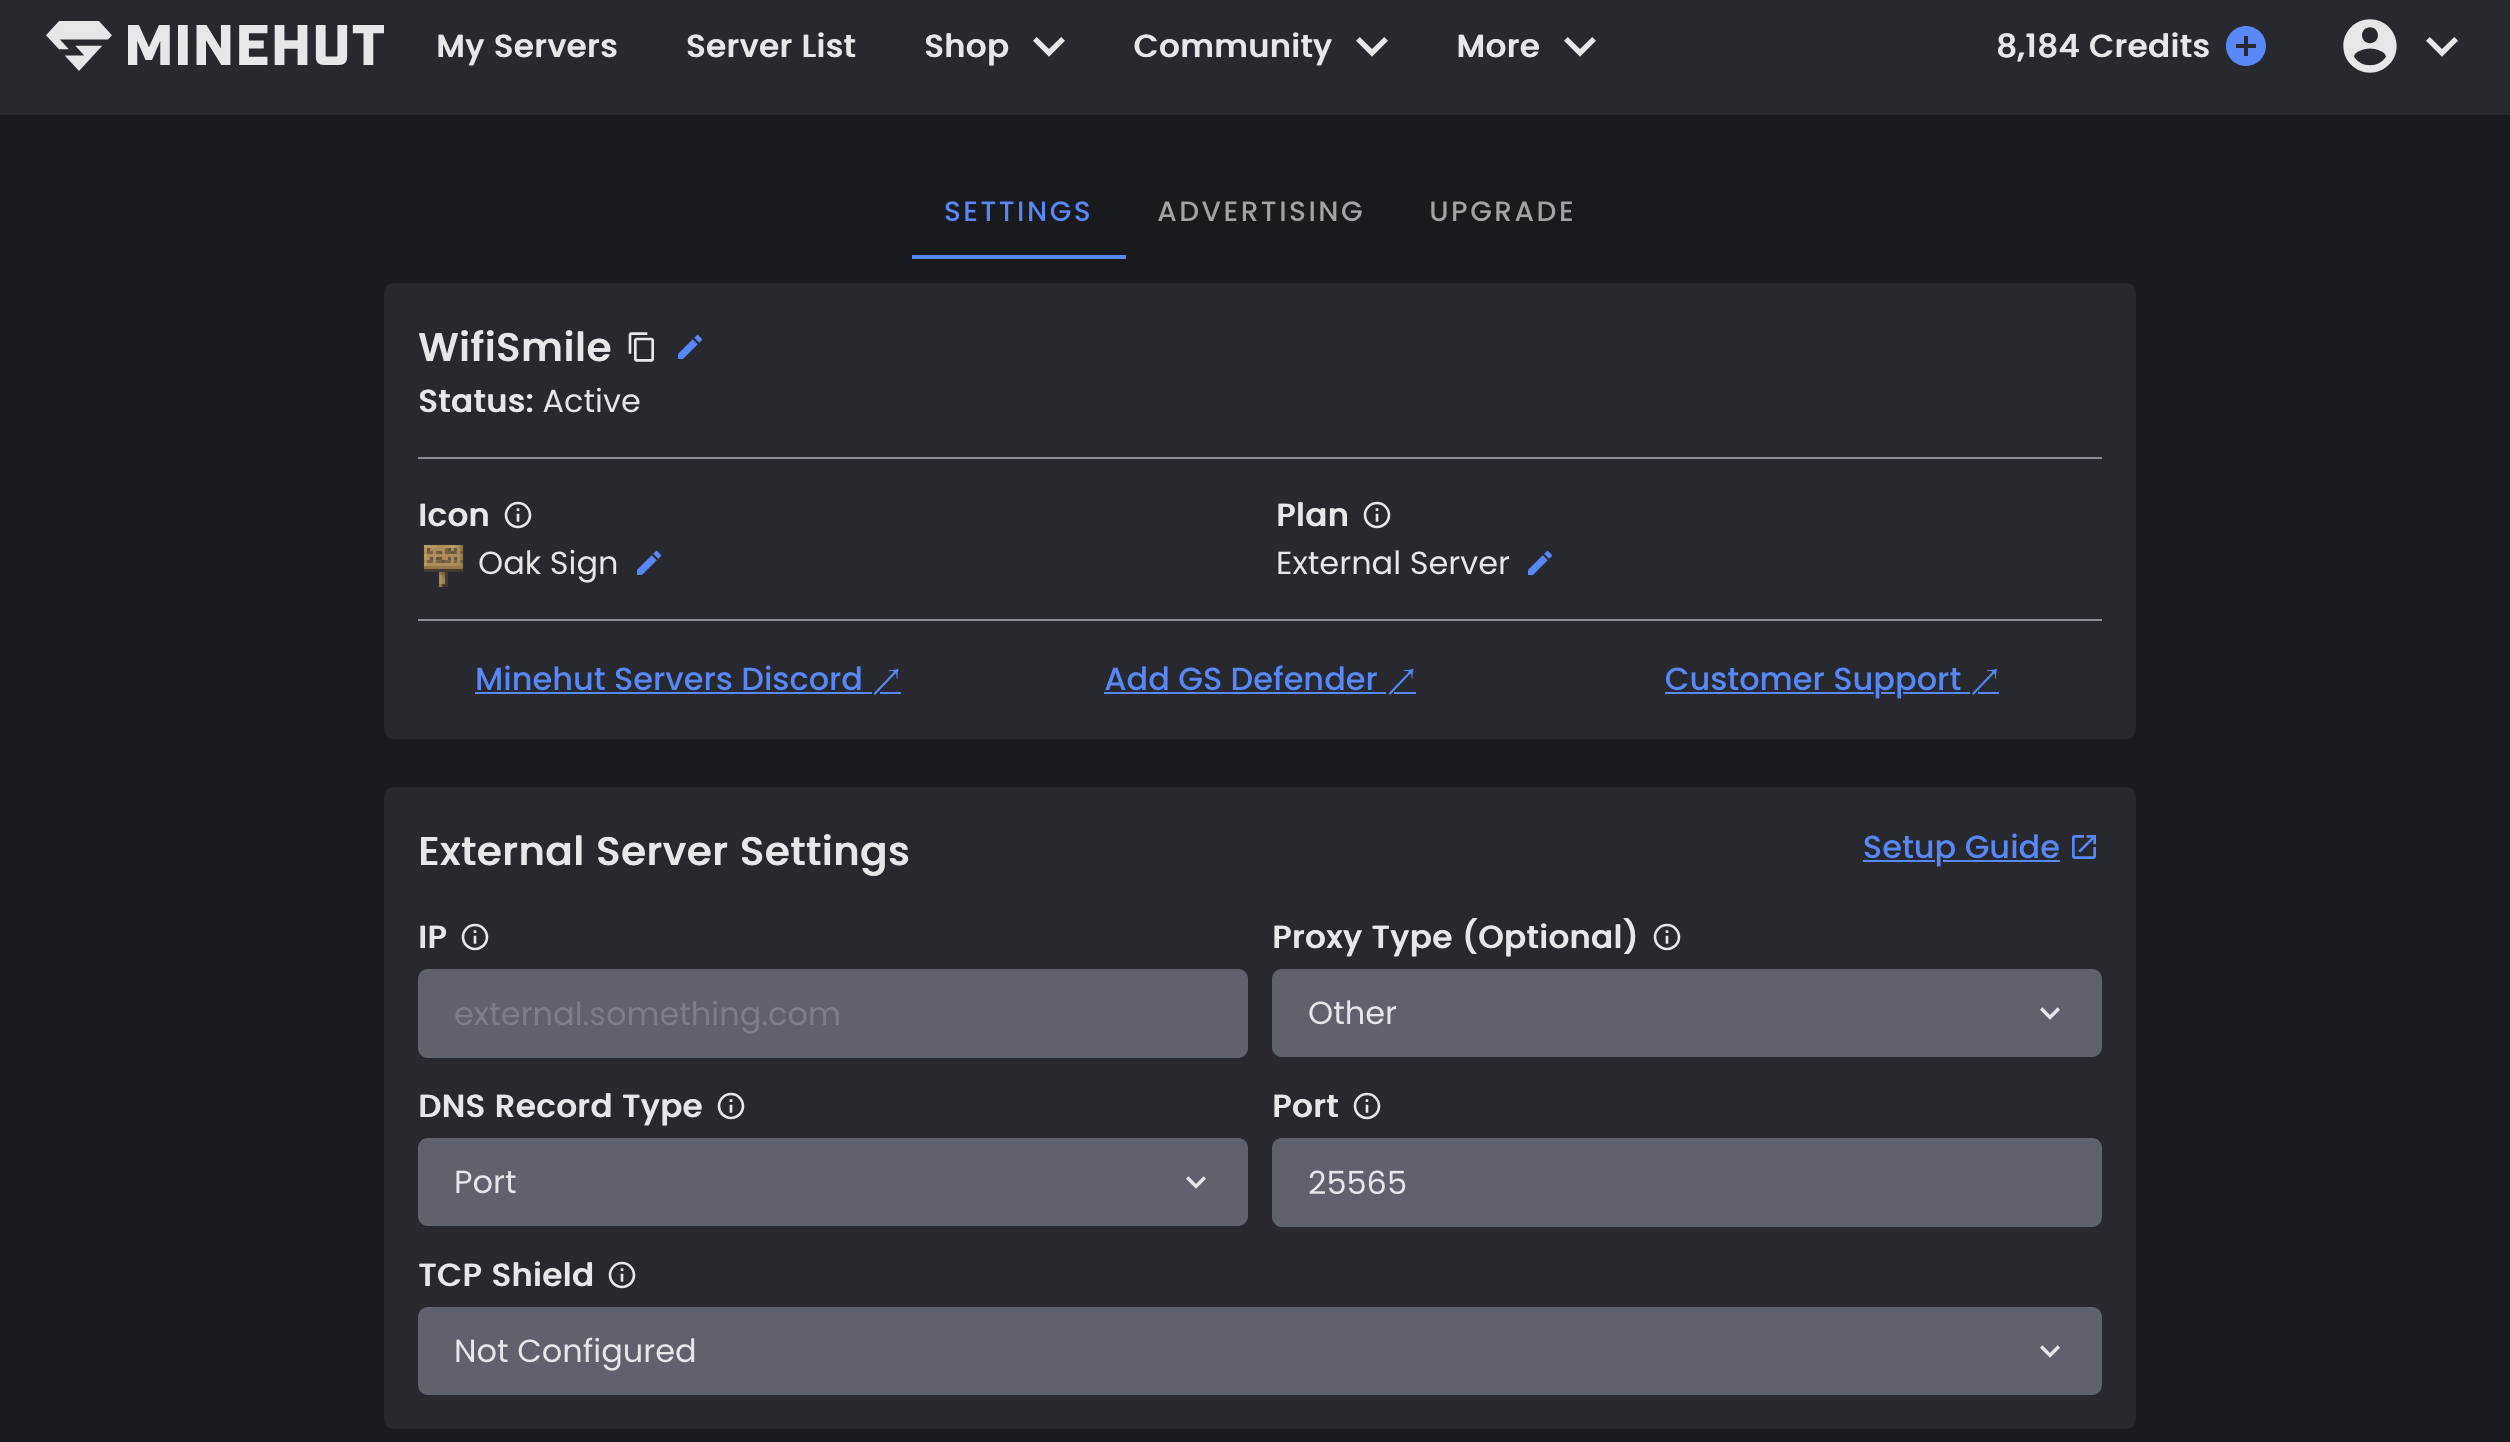View the Plan info tooltip
Image resolution: width=2510 pixels, height=1442 pixels.
(1377, 515)
